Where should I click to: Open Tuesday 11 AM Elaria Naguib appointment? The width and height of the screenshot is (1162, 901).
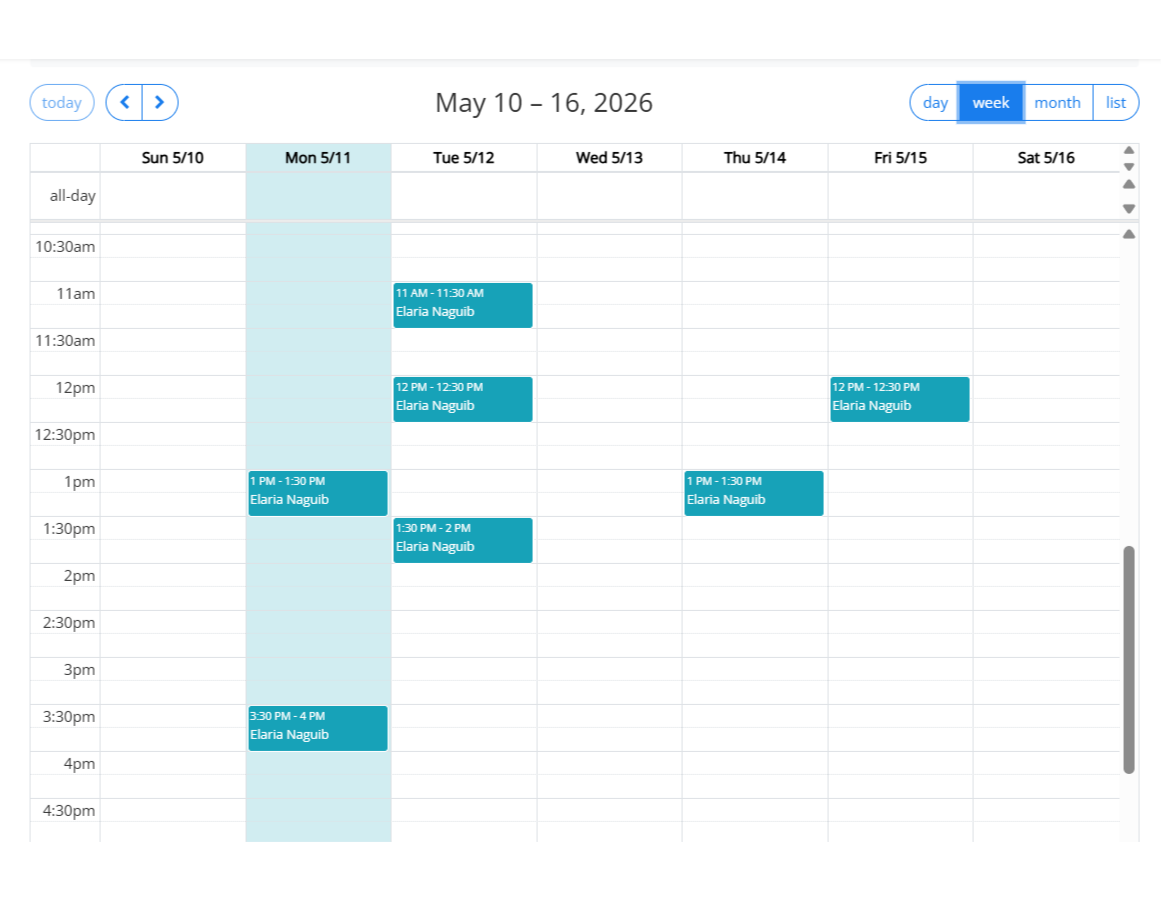tap(462, 305)
